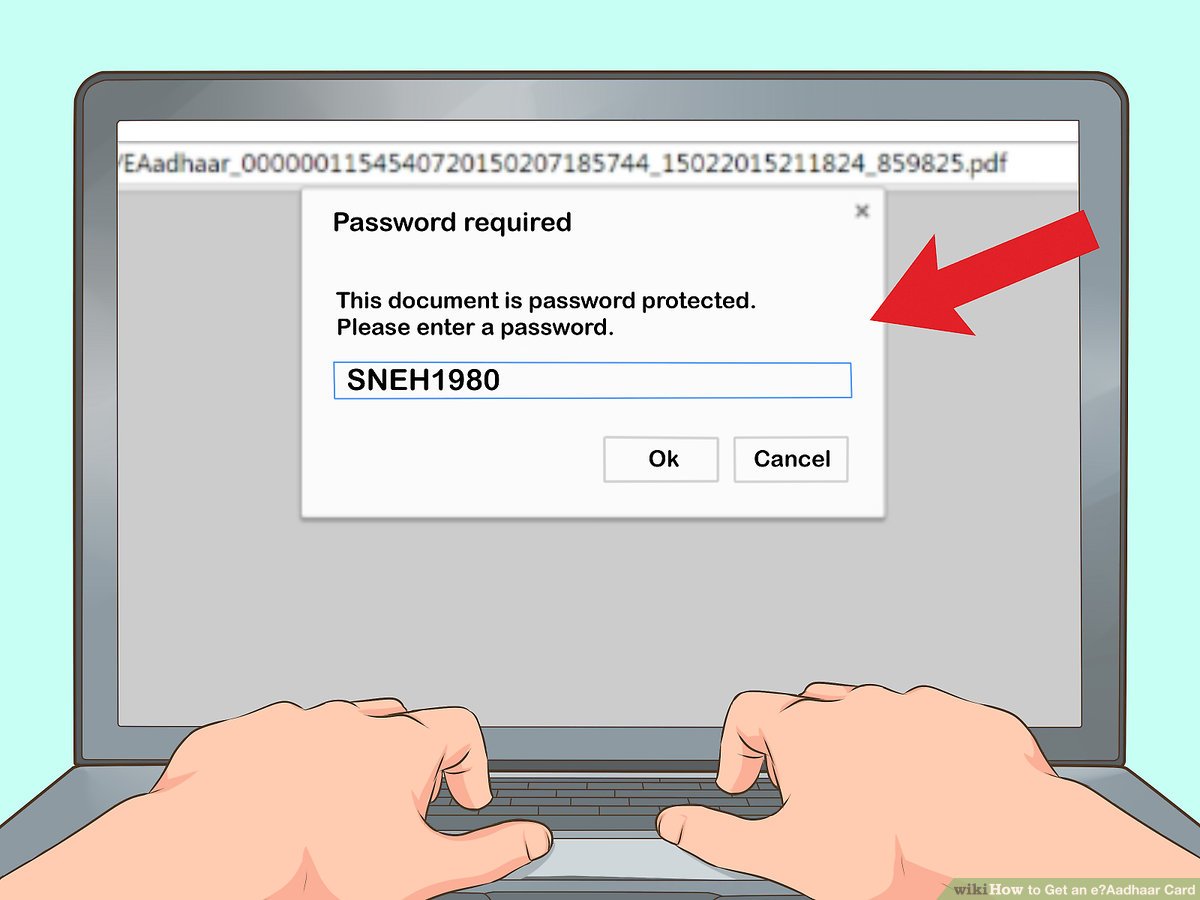The image size is (1200, 900).
Task: Click the 'This document is password protected' message
Action: tap(546, 300)
